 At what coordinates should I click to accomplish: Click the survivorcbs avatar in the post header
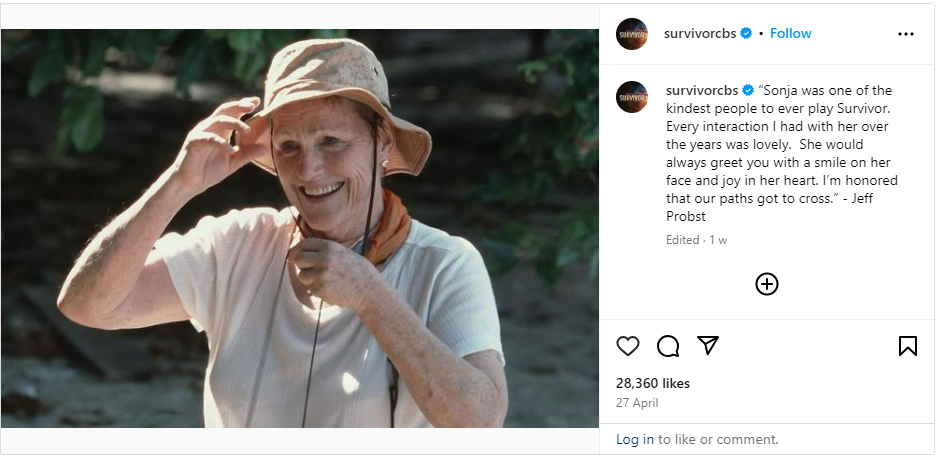pyautogui.click(x=632, y=34)
